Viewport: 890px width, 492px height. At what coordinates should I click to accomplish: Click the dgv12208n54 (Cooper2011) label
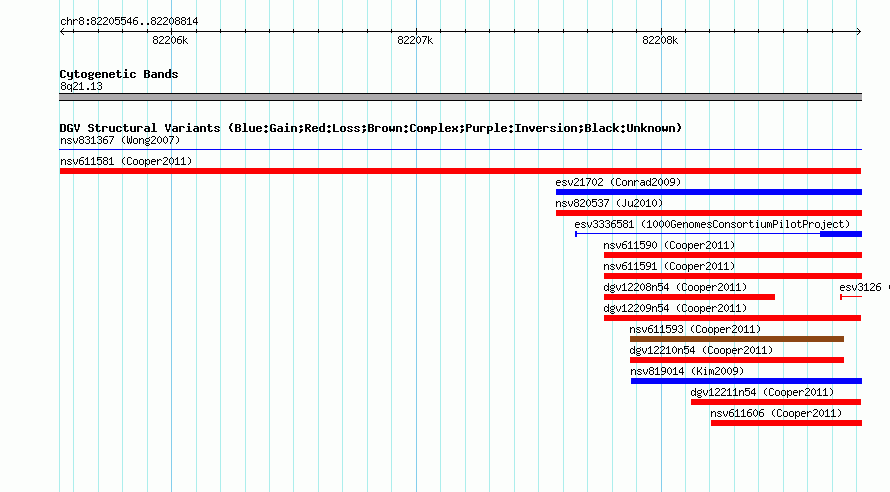[675, 287]
